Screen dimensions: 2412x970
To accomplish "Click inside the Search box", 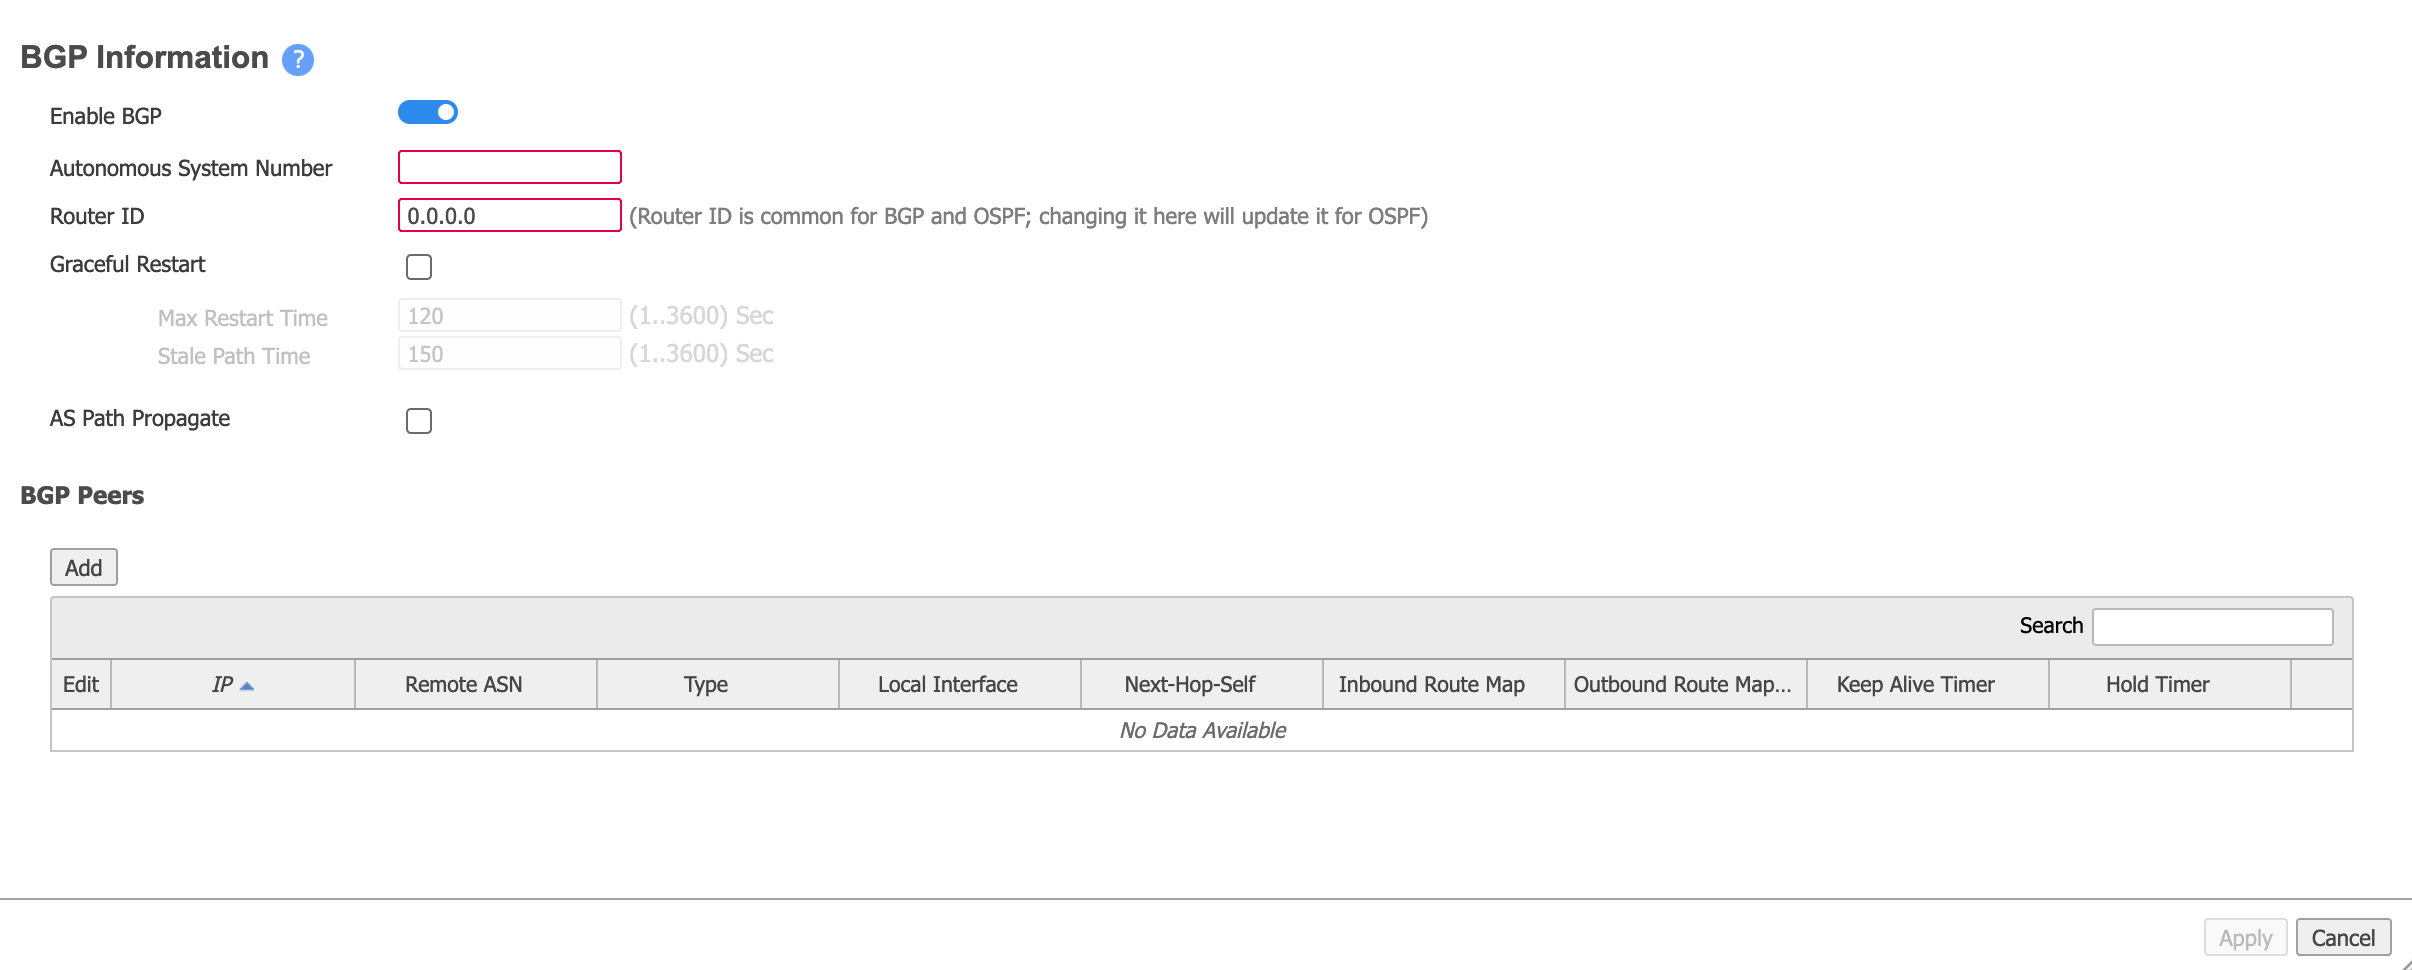I will 2212,625.
